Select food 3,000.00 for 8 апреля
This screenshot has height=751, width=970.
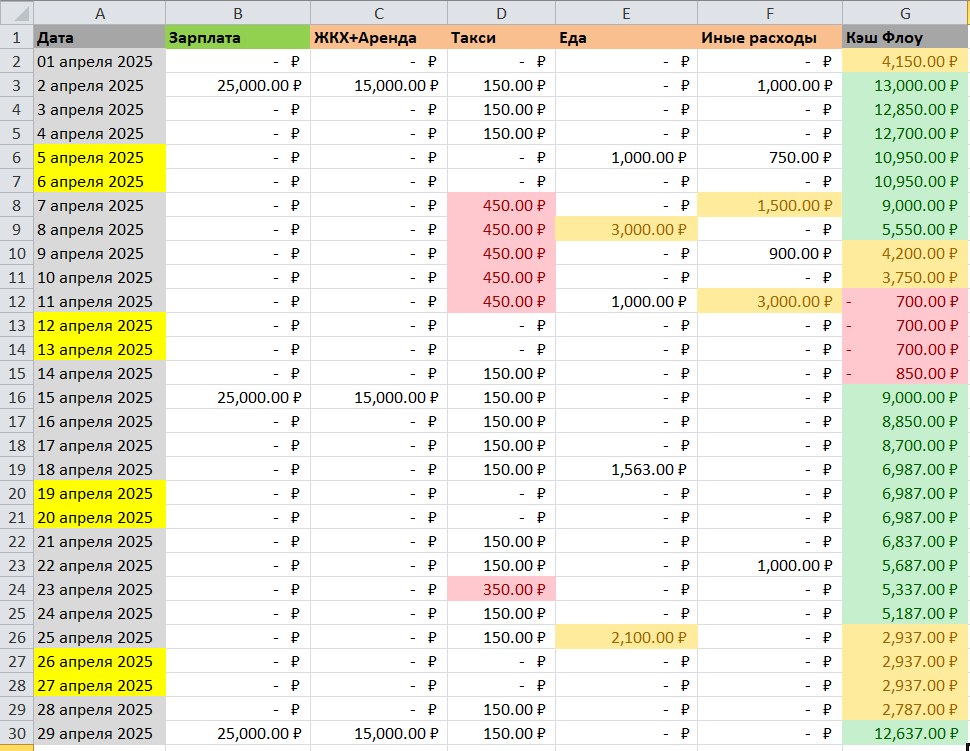click(626, 230)
